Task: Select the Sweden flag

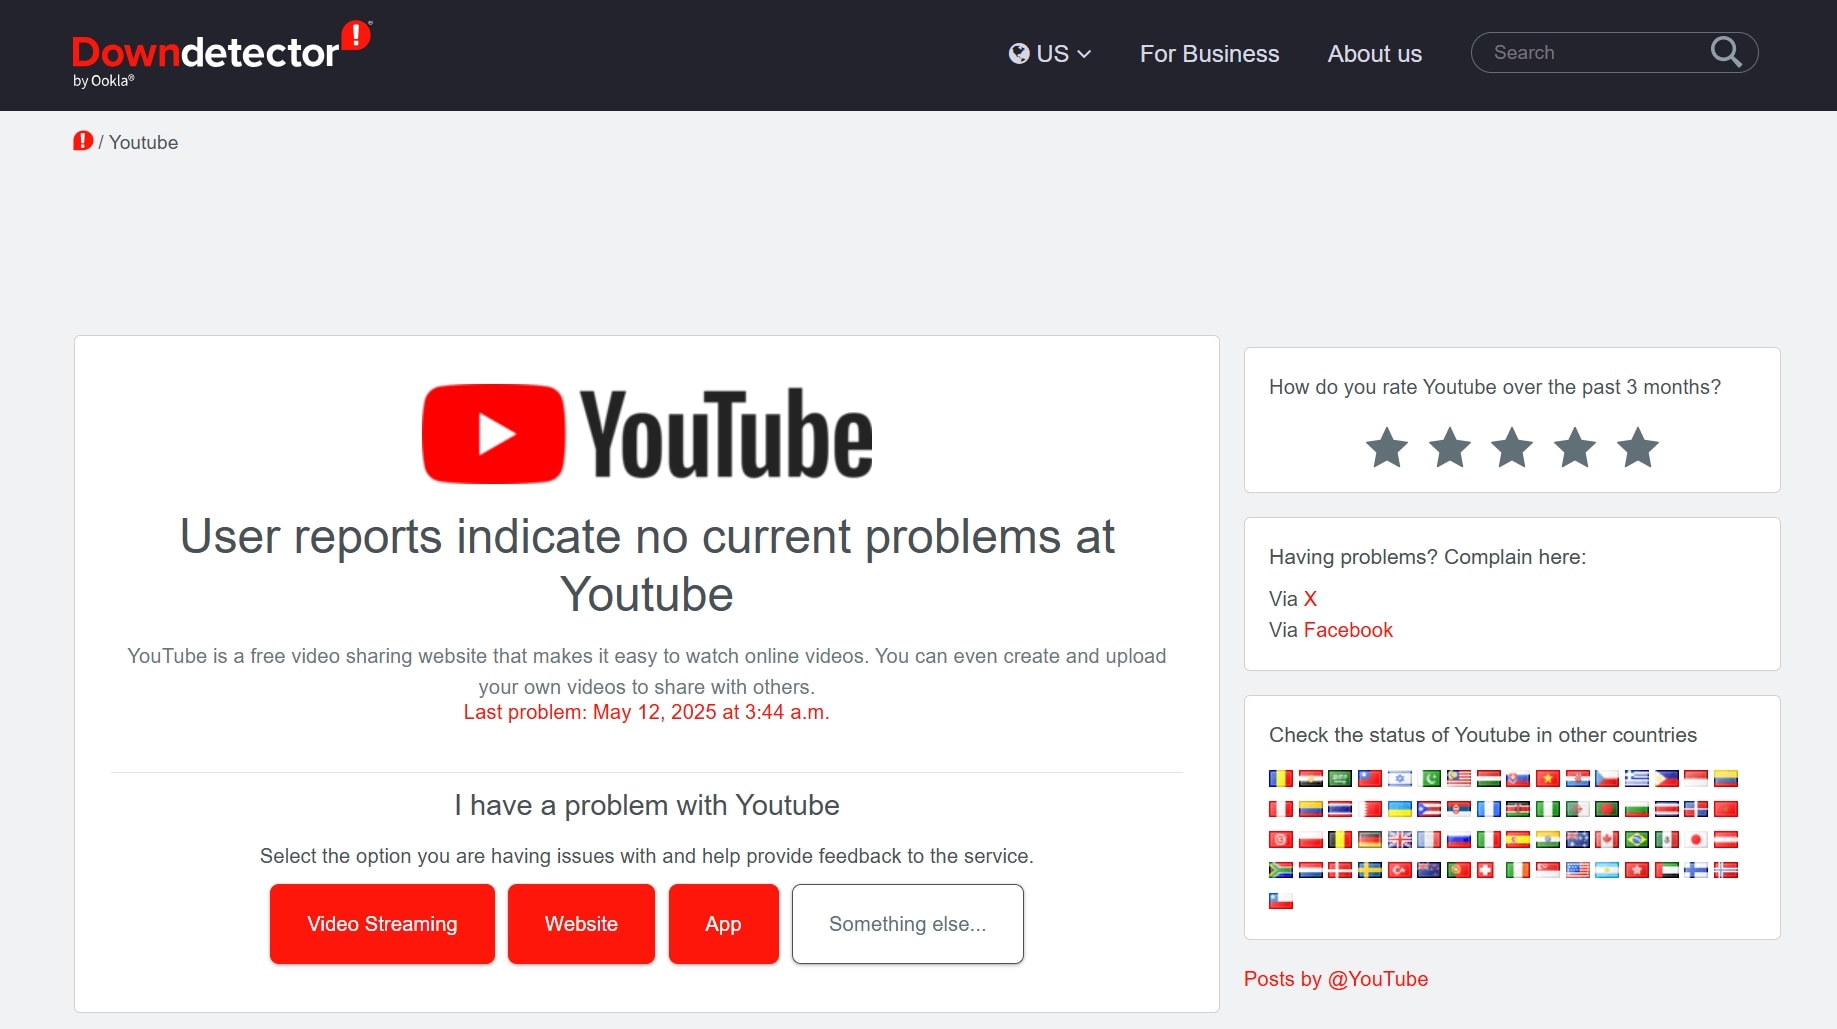Action: point(1370,870)
